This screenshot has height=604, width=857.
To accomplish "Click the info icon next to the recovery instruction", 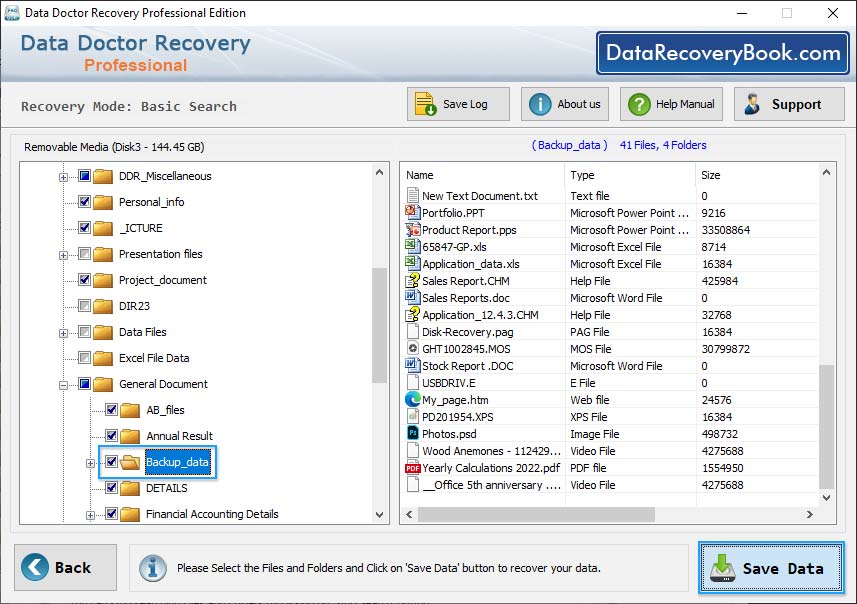I will [152, 568].
